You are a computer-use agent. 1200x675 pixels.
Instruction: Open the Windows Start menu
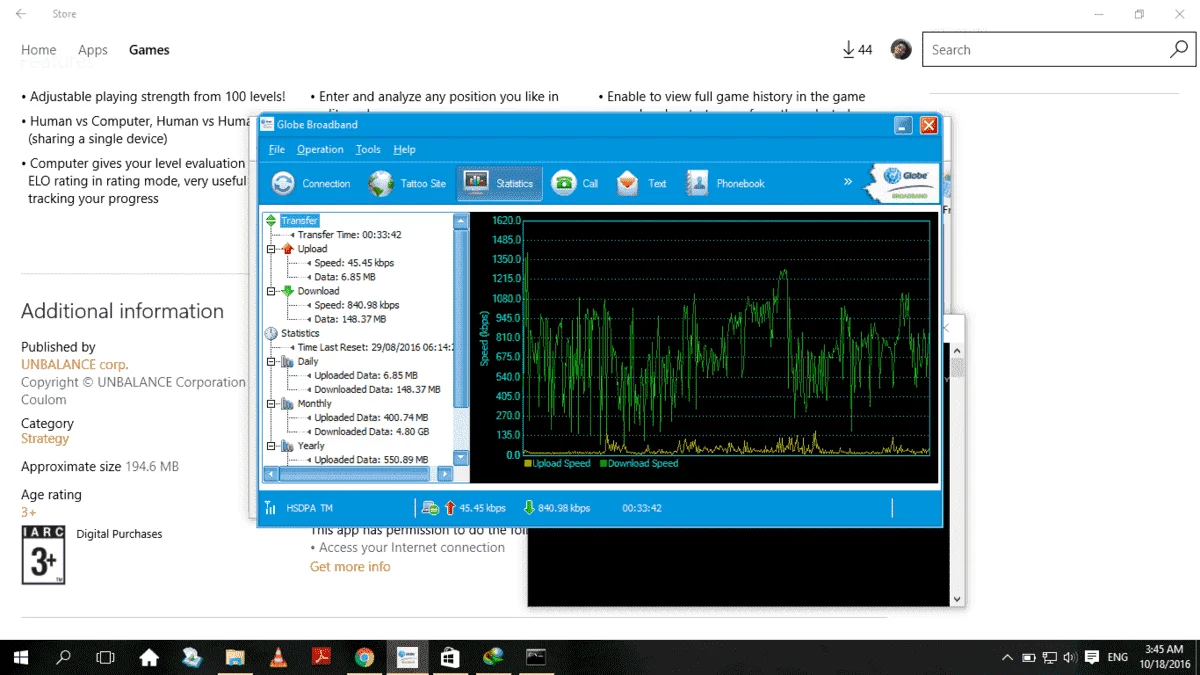coord(21,657)
